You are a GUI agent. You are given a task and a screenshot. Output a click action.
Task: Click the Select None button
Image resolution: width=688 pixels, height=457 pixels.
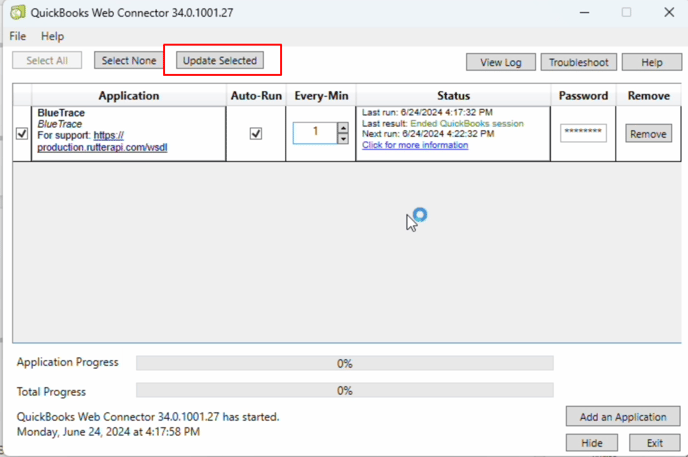click(x=129, y=61)
